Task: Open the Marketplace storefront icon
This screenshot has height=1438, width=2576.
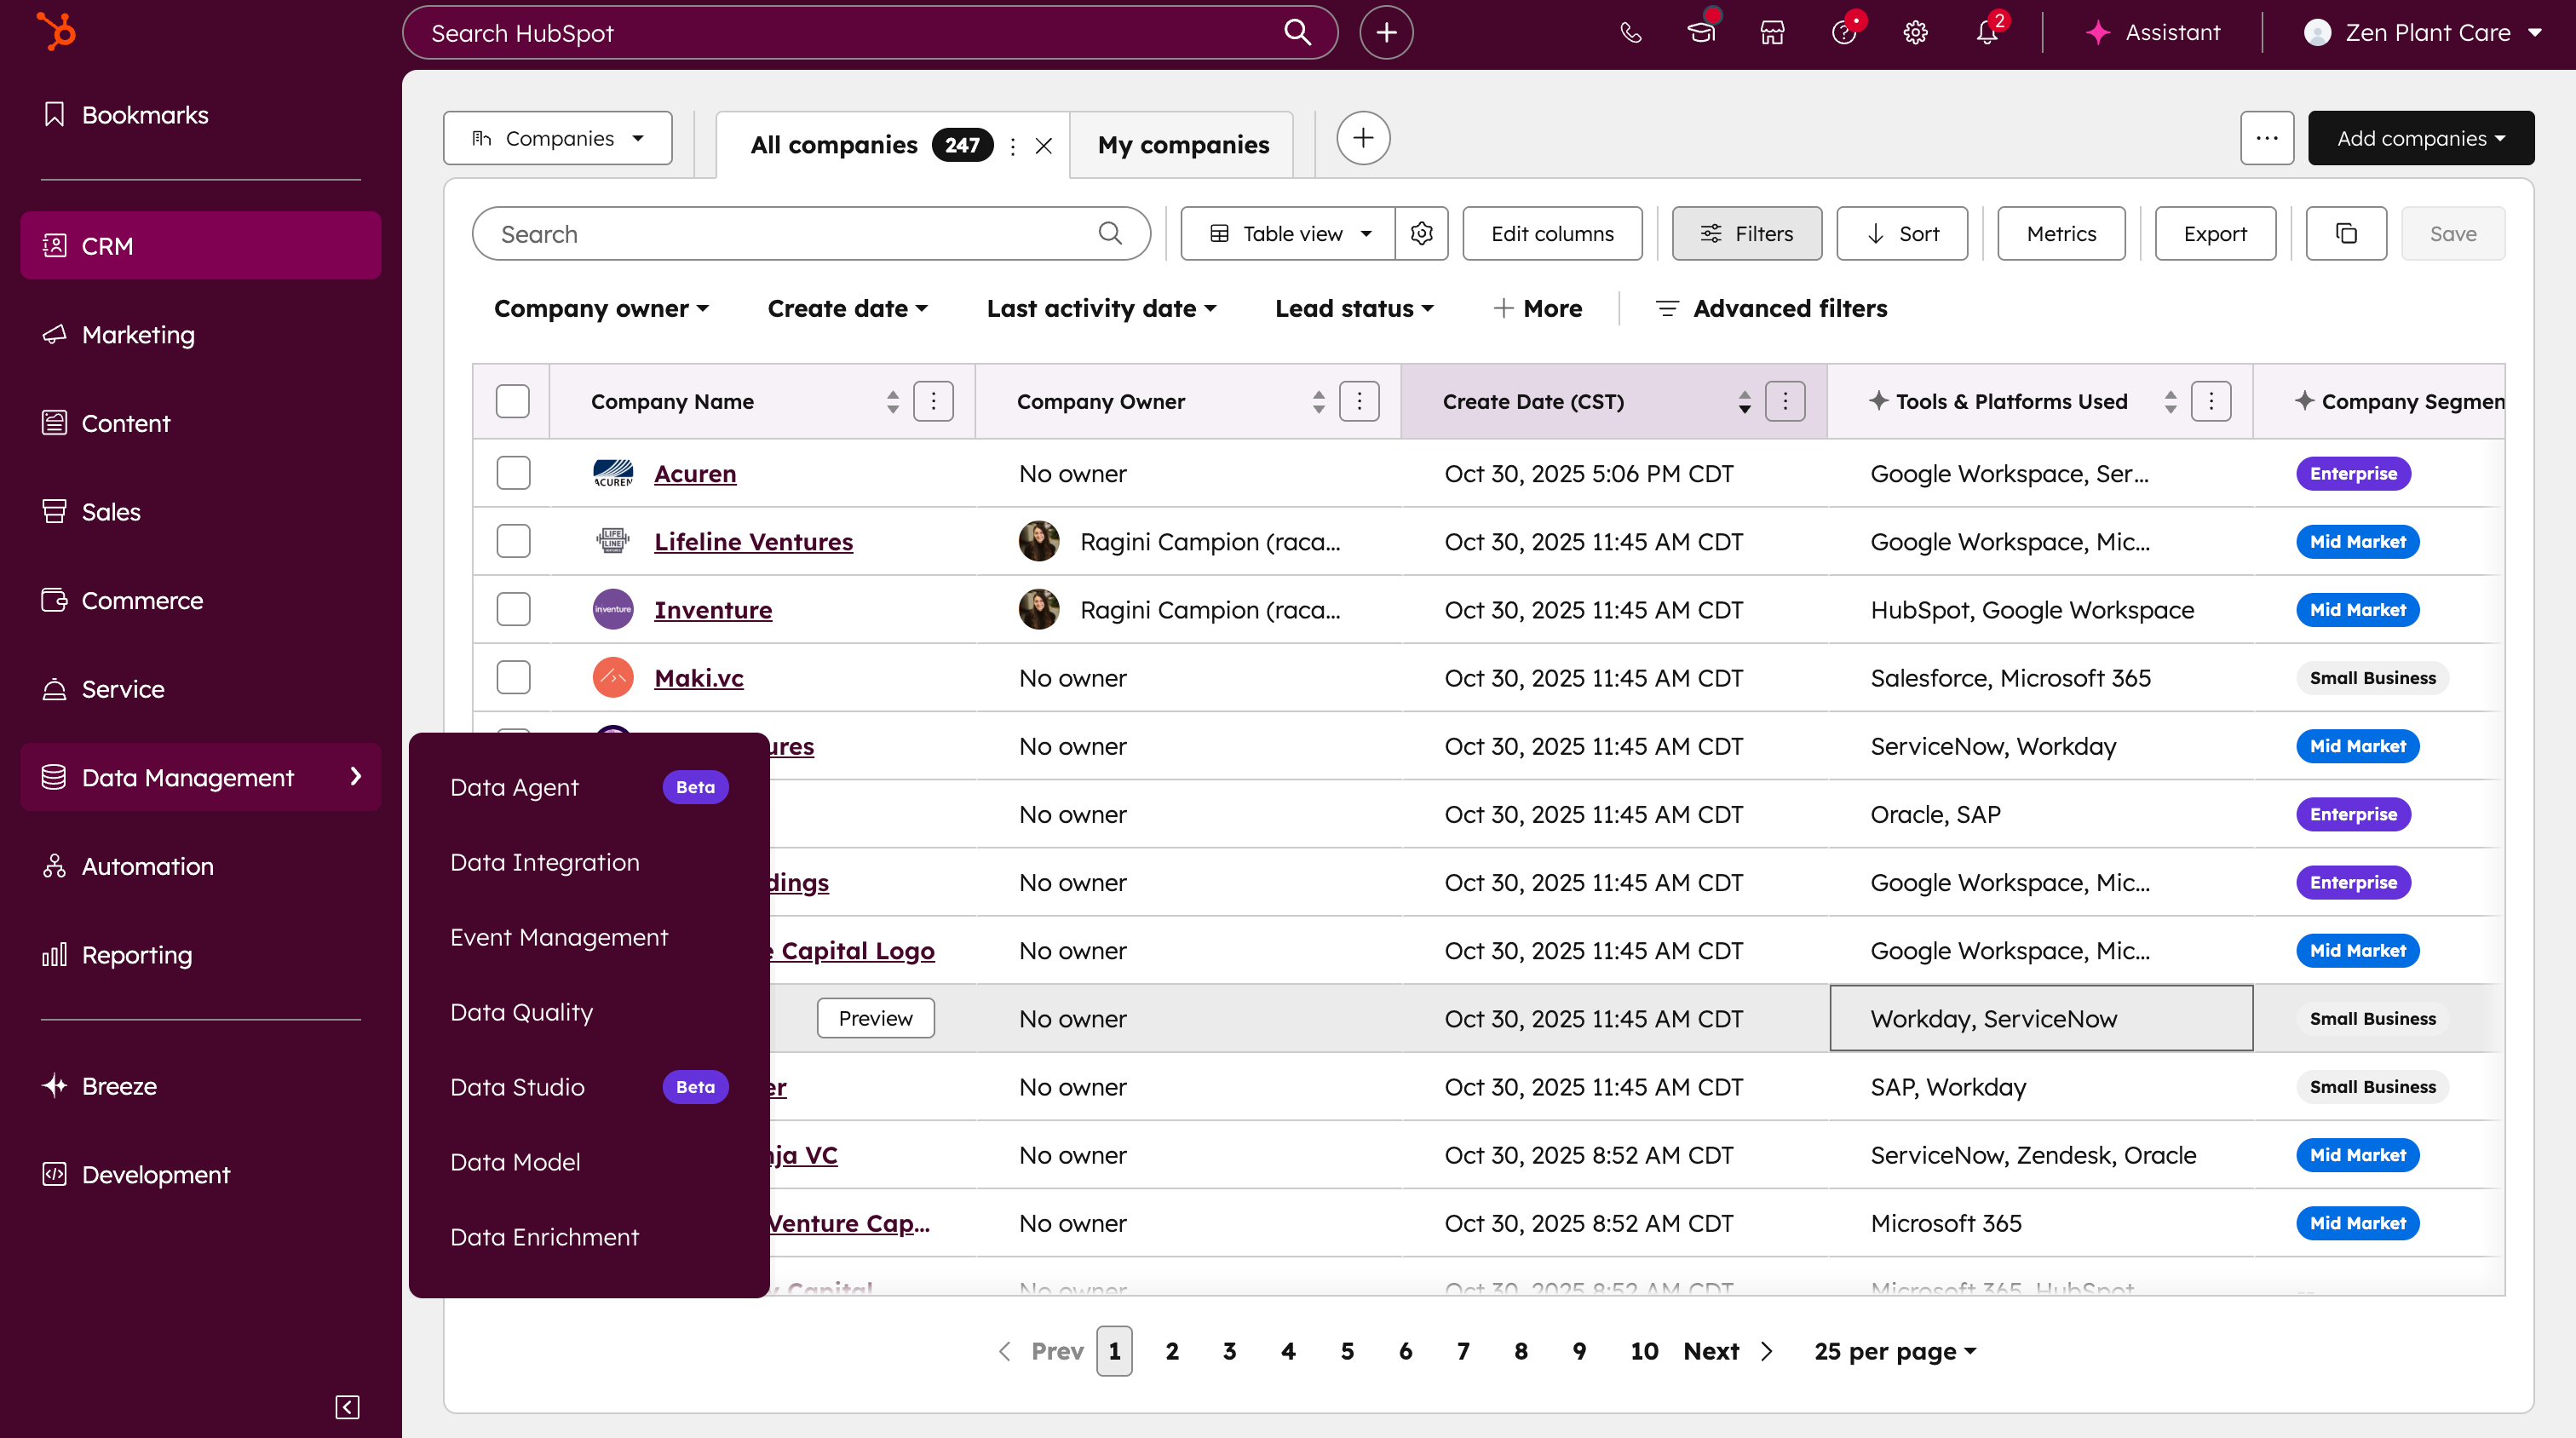Action: (1772, 33)
